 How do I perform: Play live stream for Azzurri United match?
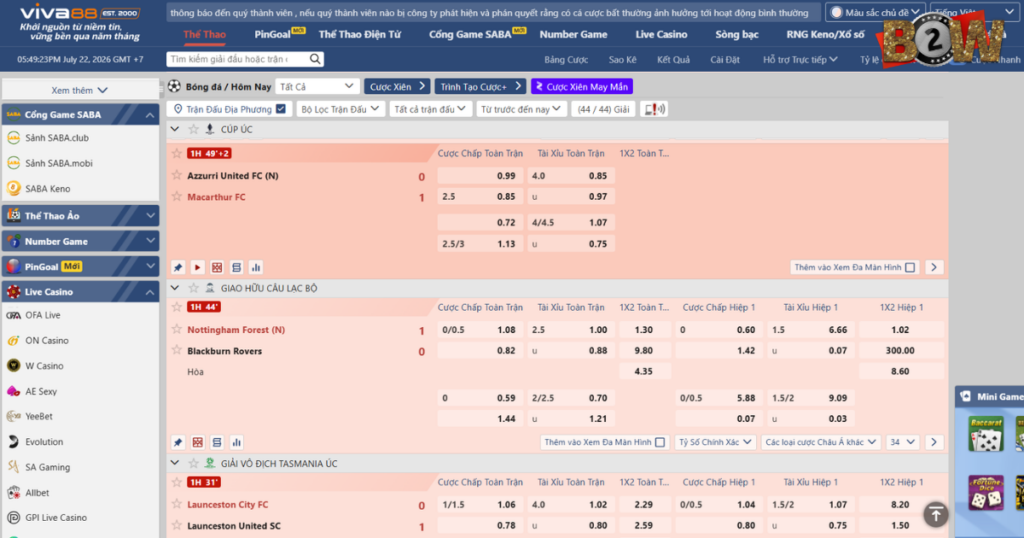tap(197, 267)
